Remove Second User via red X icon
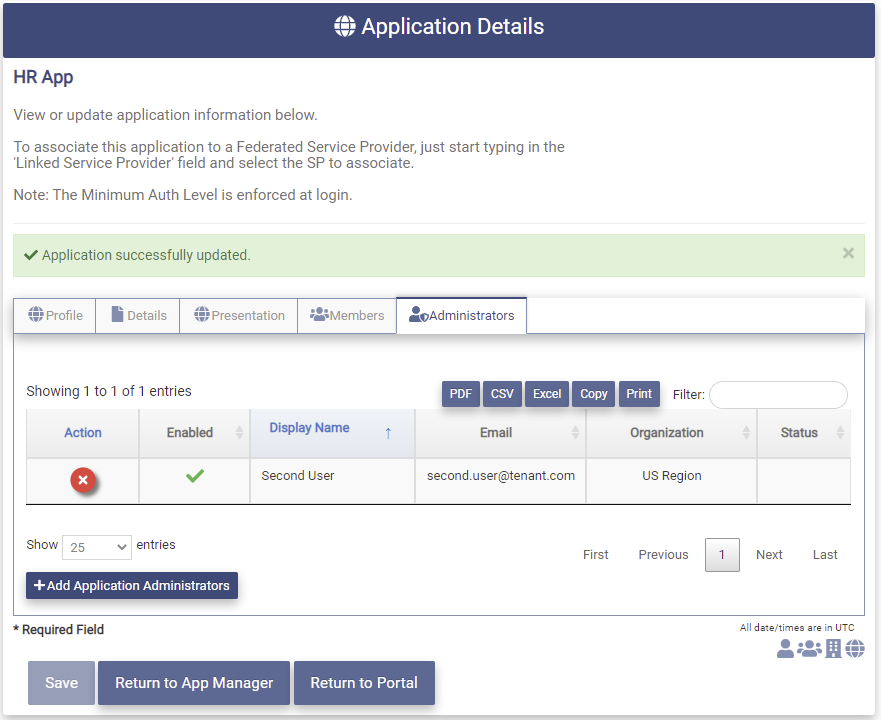 point(83,480)
